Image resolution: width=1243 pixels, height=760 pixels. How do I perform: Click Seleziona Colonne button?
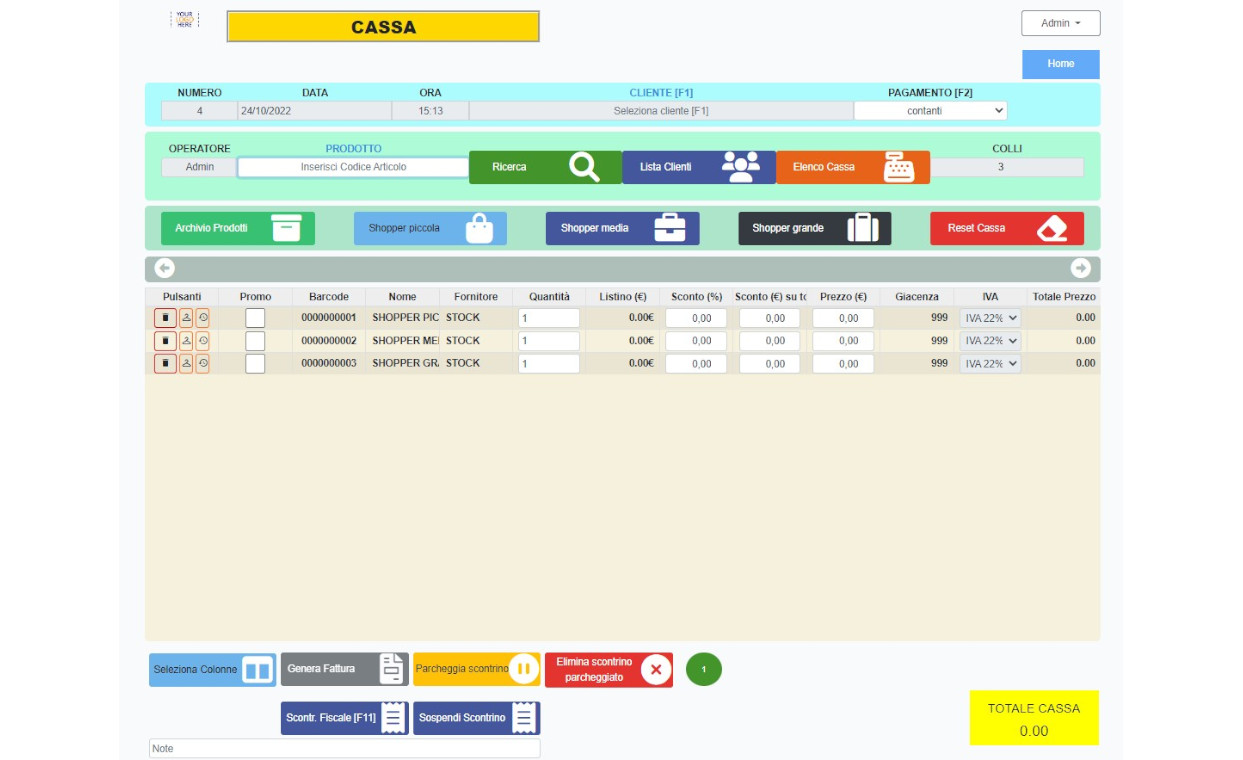coord(212,670)
